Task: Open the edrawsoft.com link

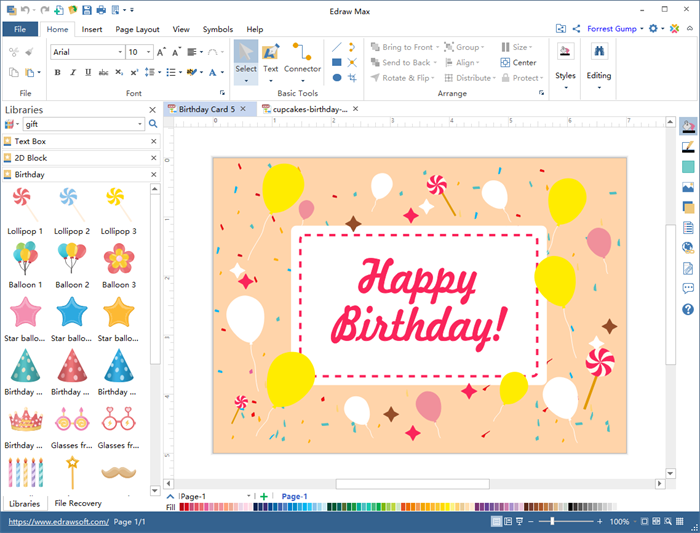Action: click(x=58, y=522)
